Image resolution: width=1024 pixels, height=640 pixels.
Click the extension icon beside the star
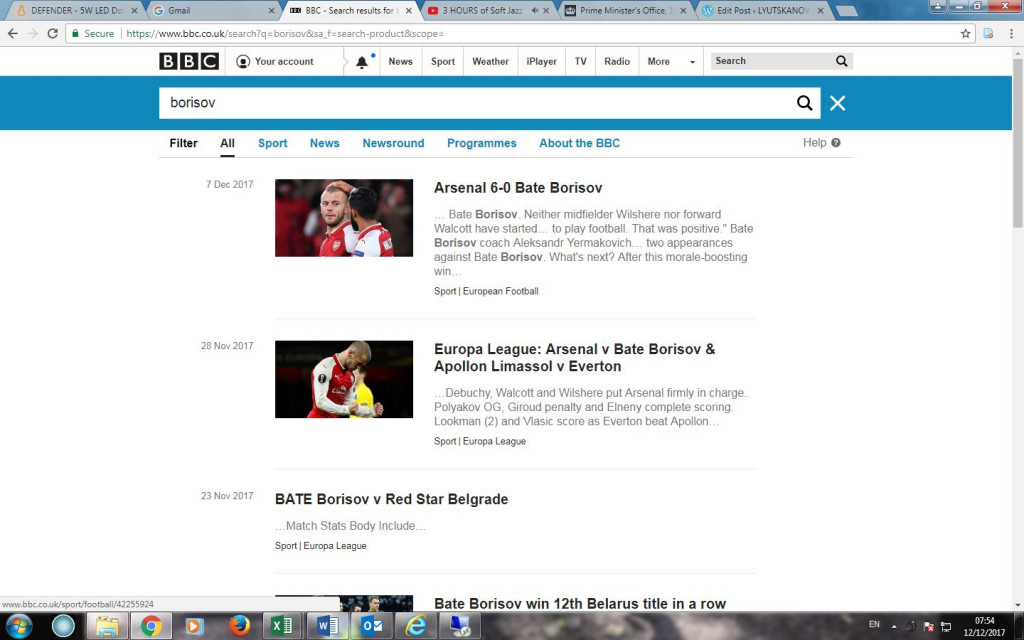(x=988, y=33)
